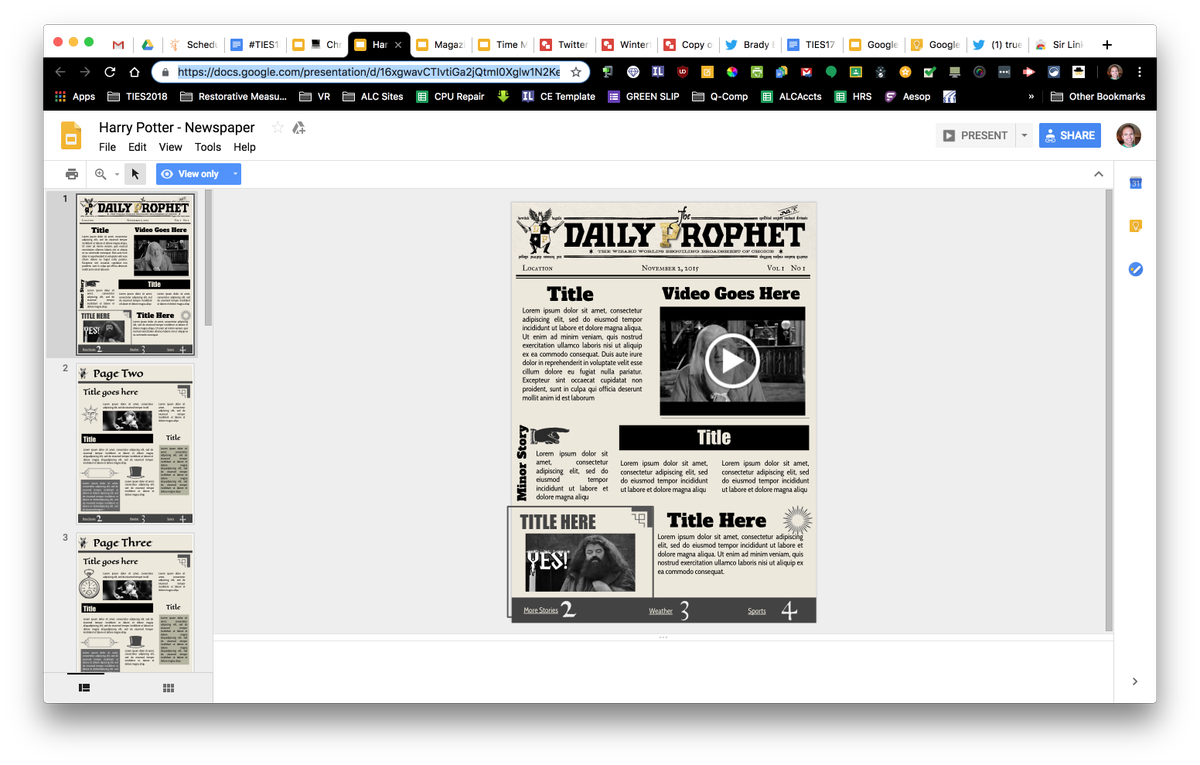Image resolution: width=1200 pixels, height=765 pixels.
Task: Open the zoom level dropdown arrow
Action: click(117, 174)
